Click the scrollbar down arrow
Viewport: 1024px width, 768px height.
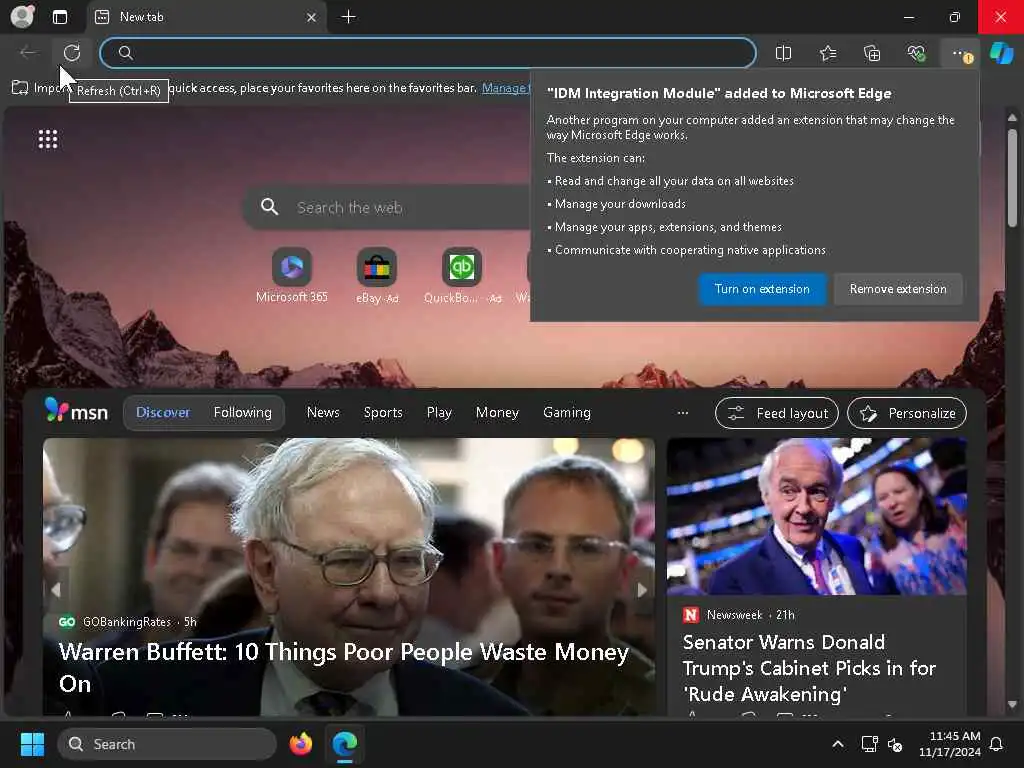(x=1012, y=704)
